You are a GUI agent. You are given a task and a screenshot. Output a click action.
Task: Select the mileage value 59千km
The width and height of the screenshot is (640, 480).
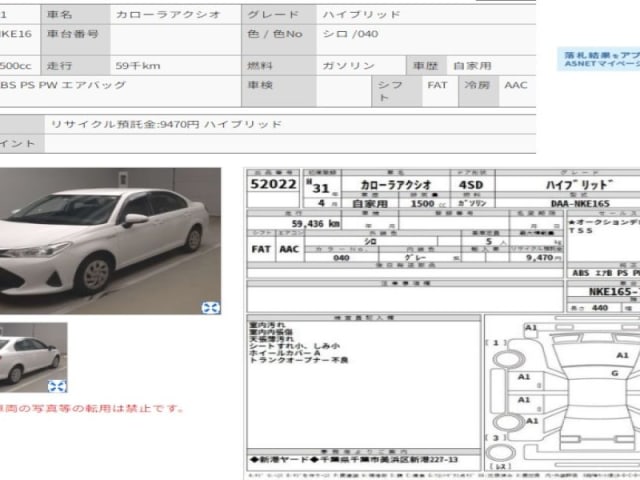[138, 66]
